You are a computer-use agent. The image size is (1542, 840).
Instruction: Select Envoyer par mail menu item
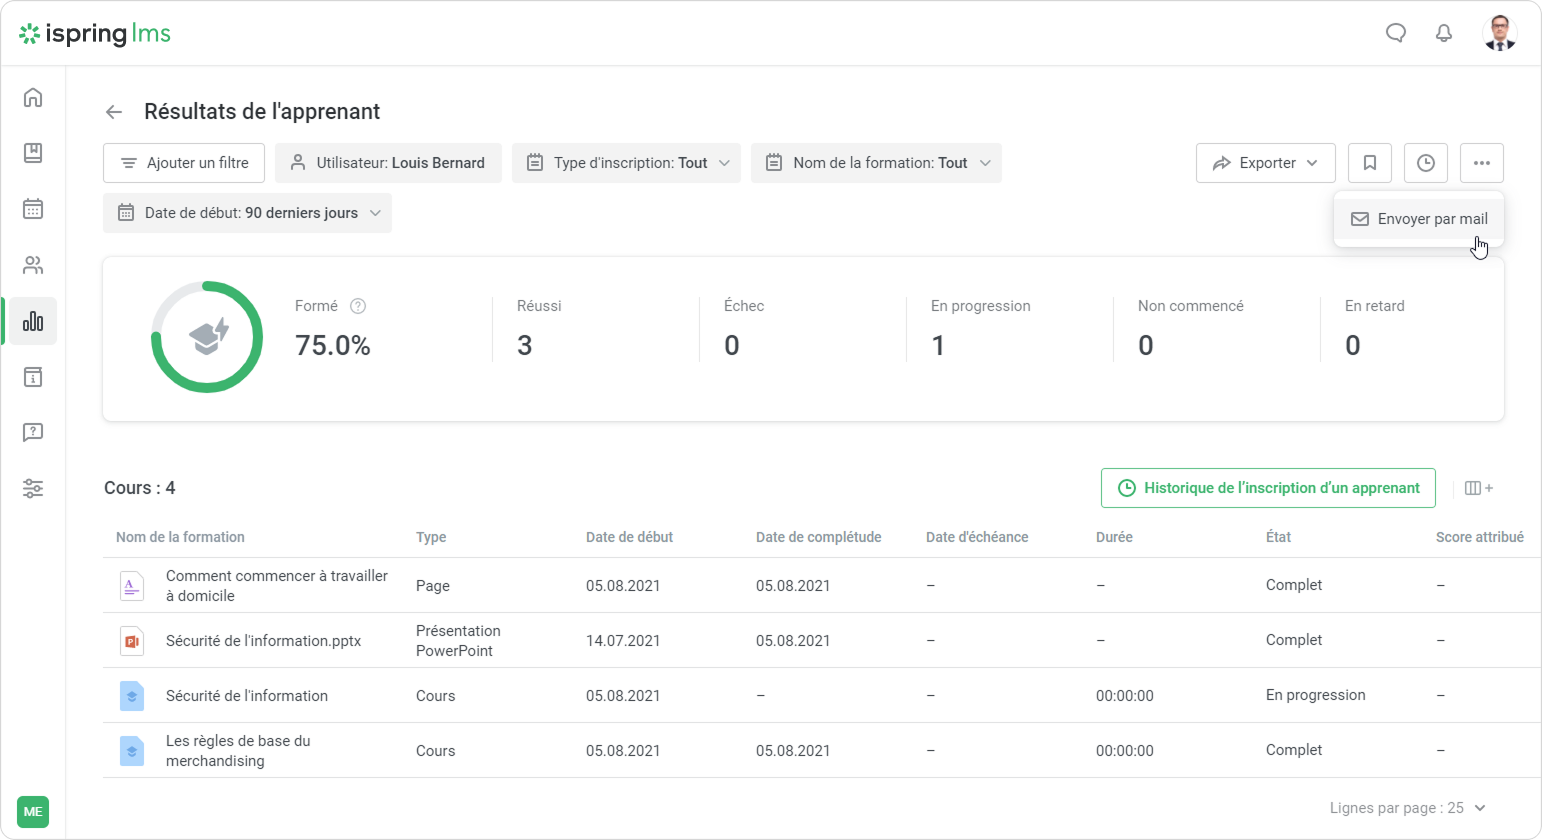click(x=1419, y=219)
